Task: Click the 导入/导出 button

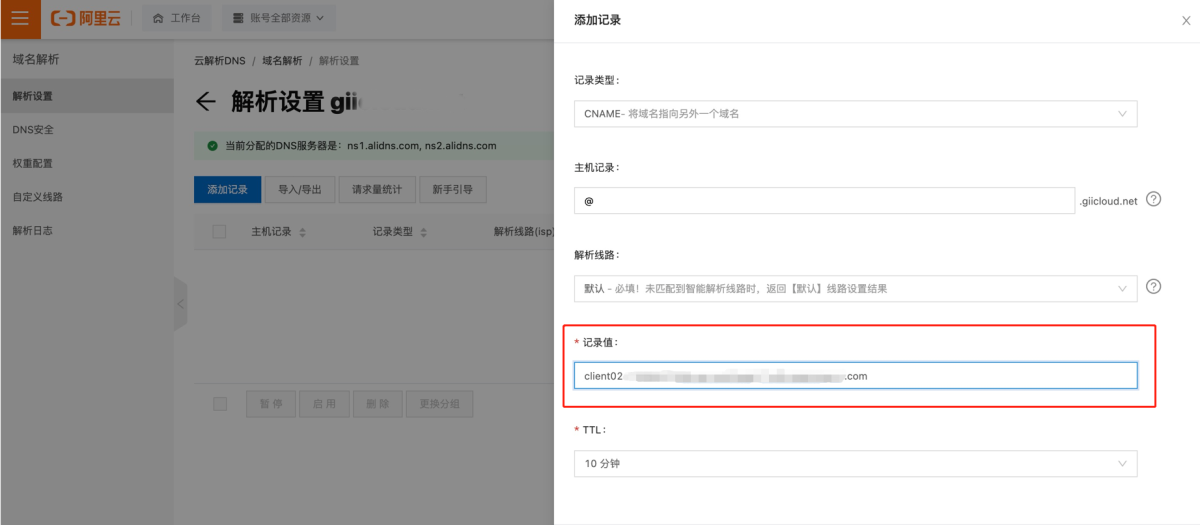Action: 300,189
